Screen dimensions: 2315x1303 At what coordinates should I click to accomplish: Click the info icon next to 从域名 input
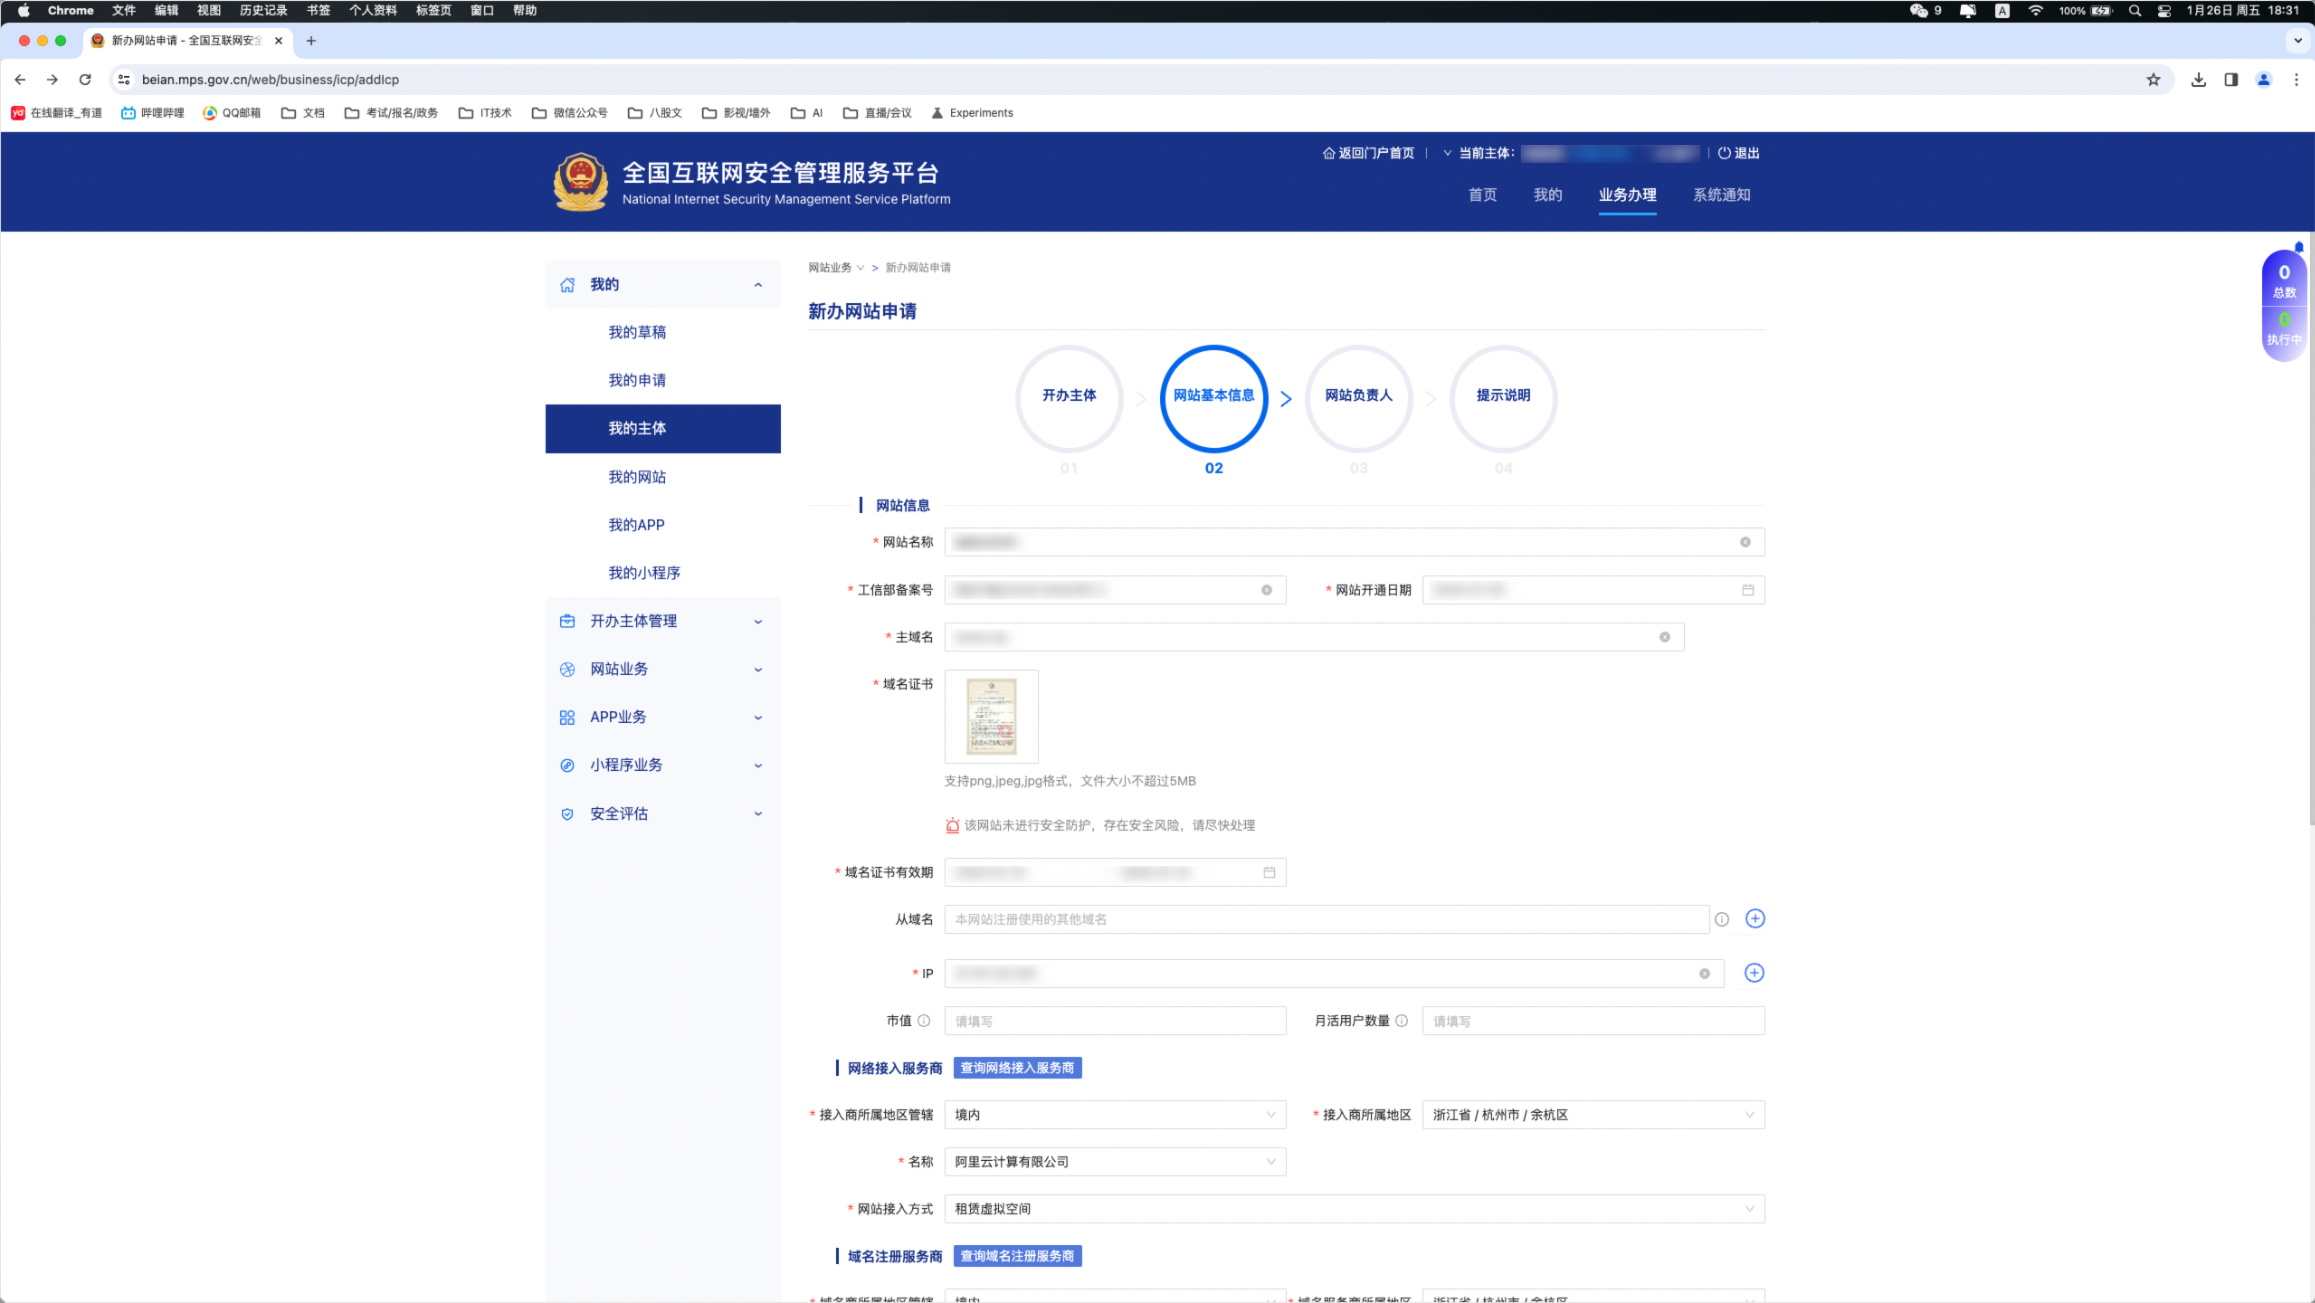1721,920
